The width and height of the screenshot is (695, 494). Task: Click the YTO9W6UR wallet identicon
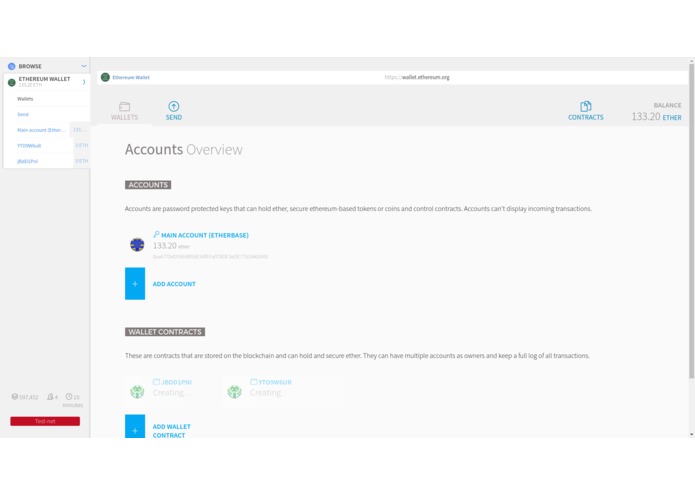234,392
